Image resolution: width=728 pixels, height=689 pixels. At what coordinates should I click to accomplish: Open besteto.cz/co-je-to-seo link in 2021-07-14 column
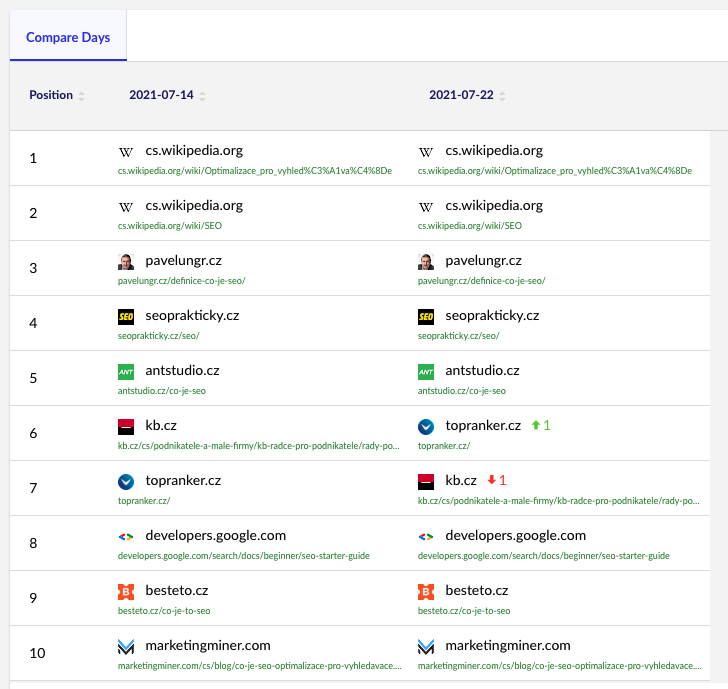tap(164, 611)
